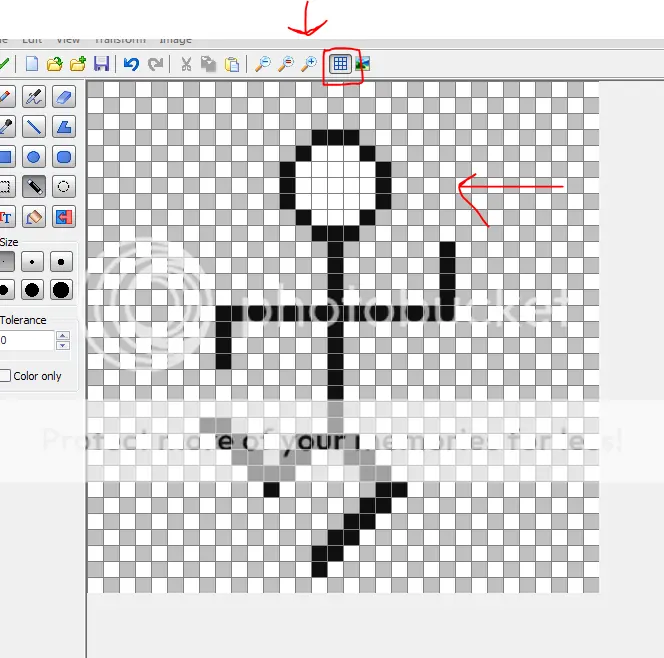Undo the last action
This screenshot has width=664, height=658.
tap(131, 64)
